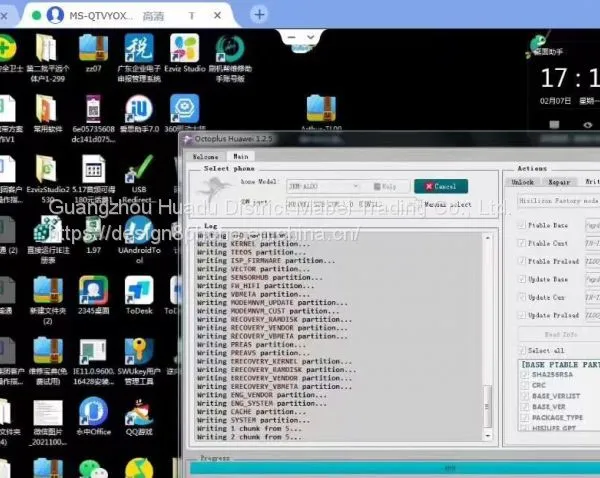The height and width of the screenshot is (478, 600).
Task: Click the Update Base file path field
Action: tap(593, 279)
